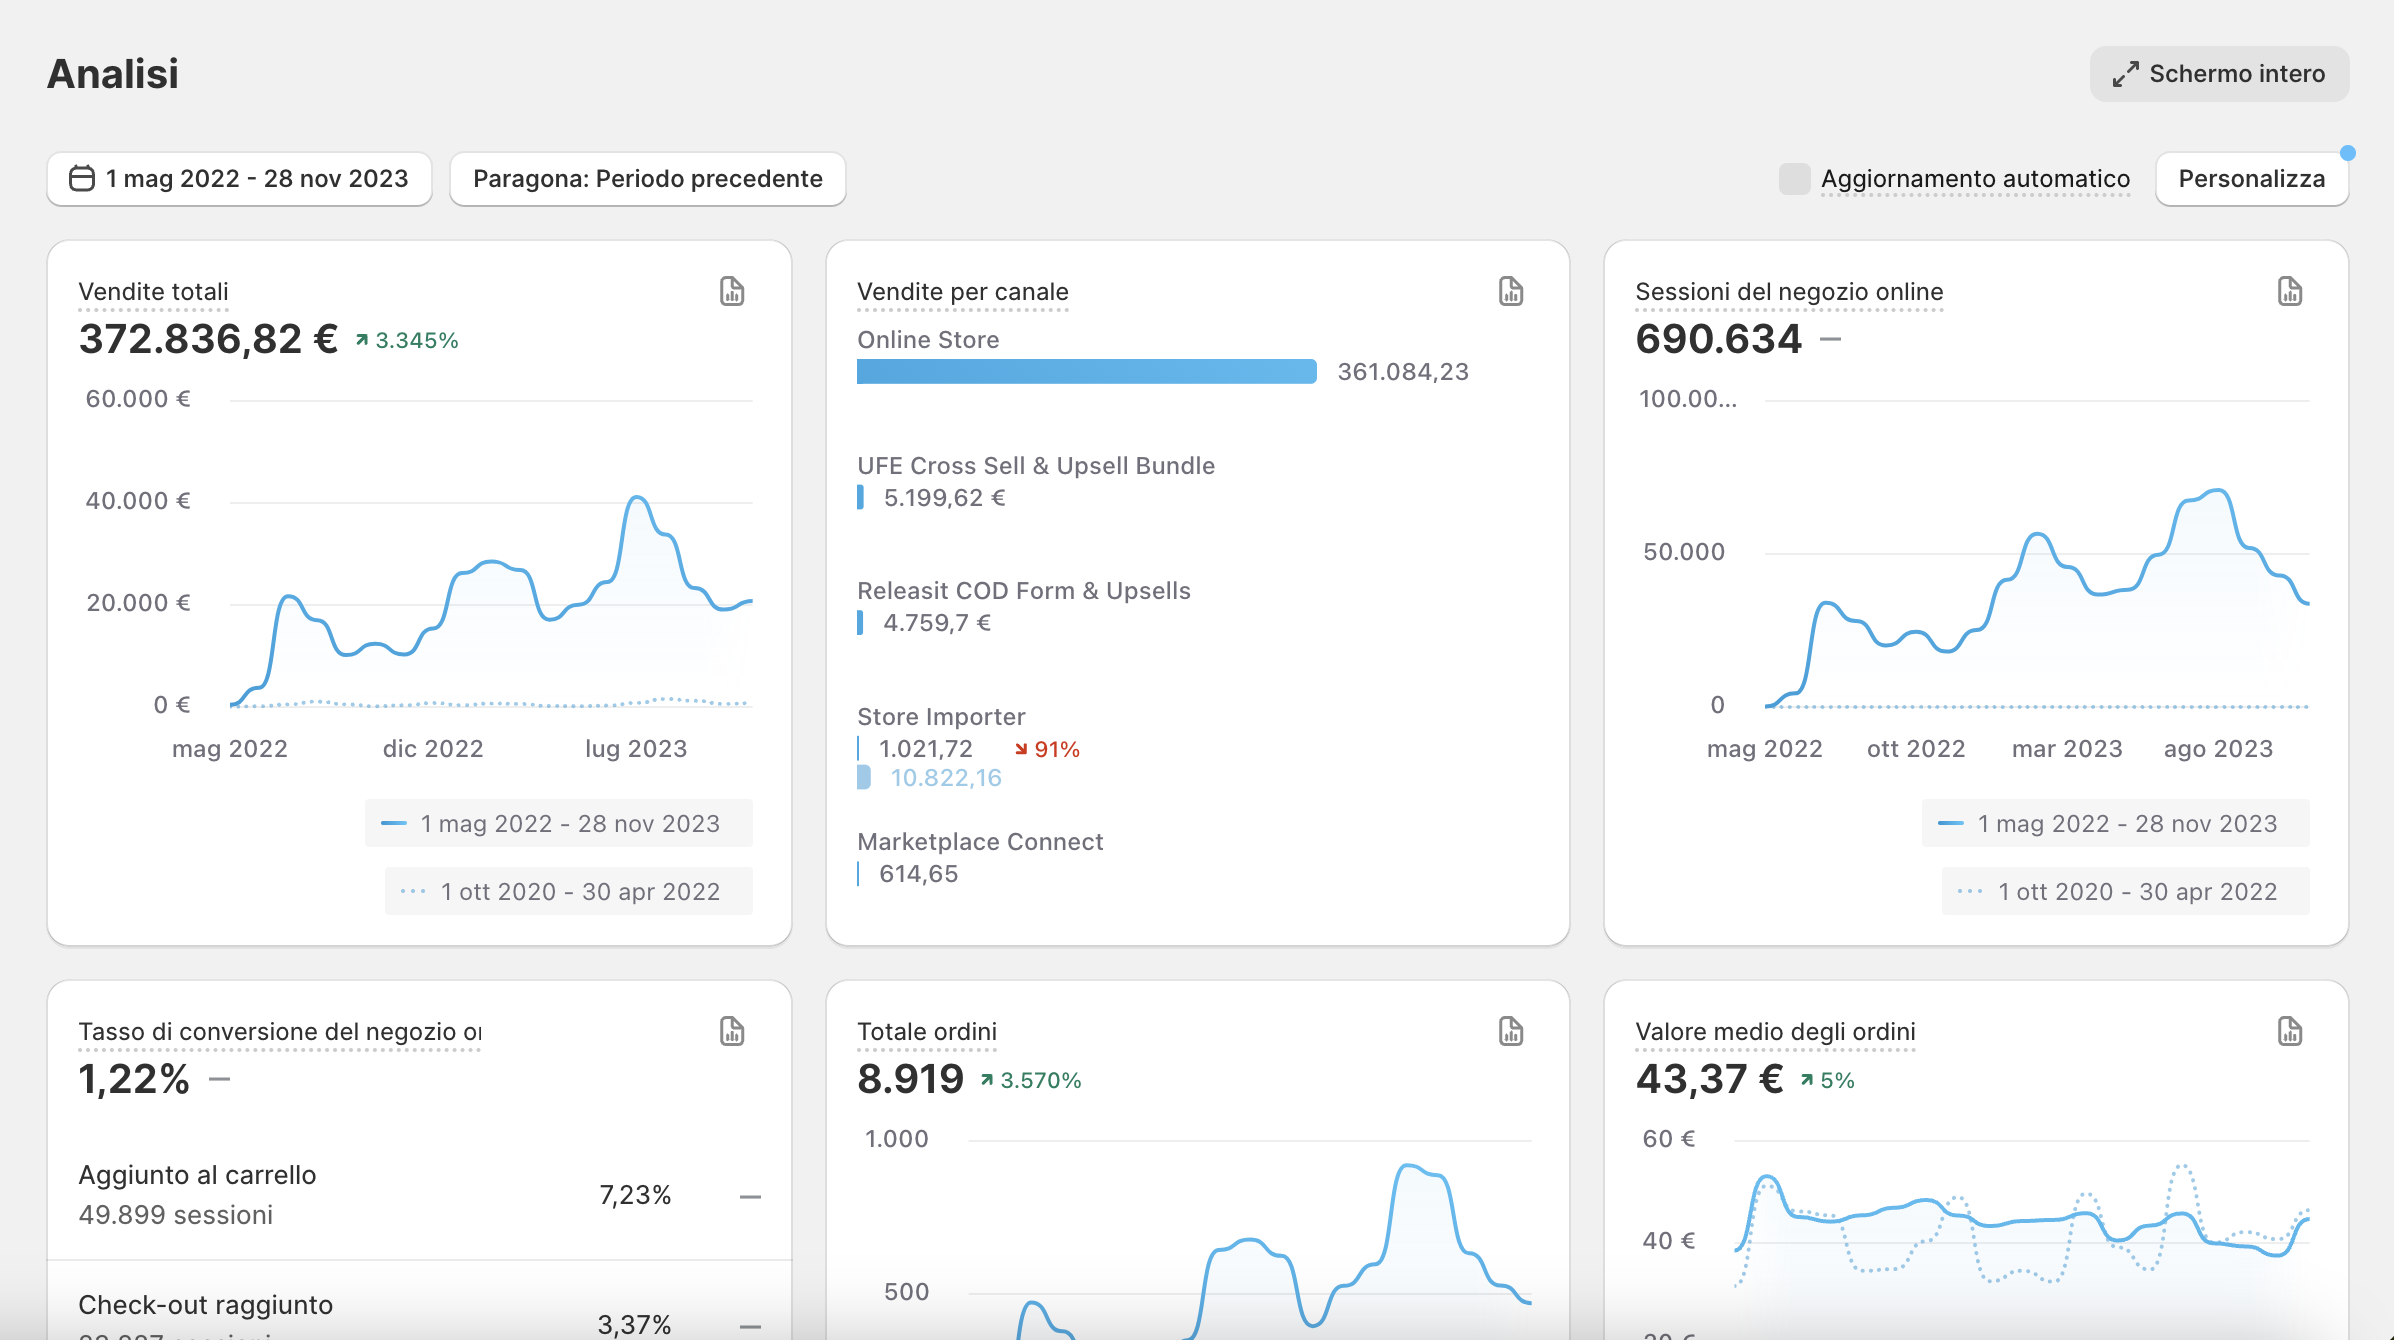Image resolution: width=2394 pixels, height=1340 pixels.
Task: Open the date range picker 1 mag 2022
Action: (240, 179)
